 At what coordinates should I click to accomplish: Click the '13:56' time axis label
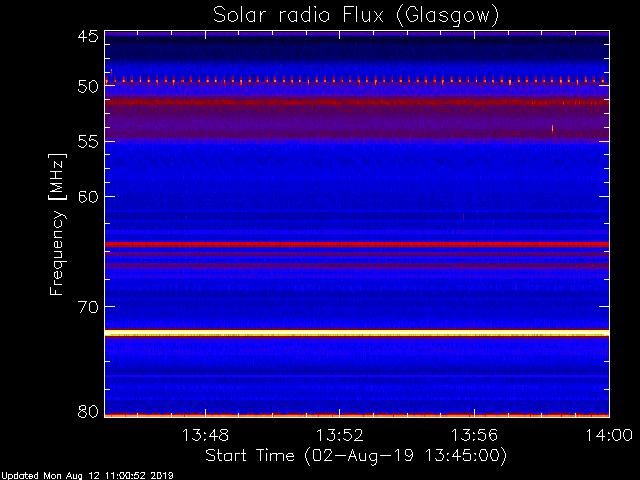pos(474,435)
